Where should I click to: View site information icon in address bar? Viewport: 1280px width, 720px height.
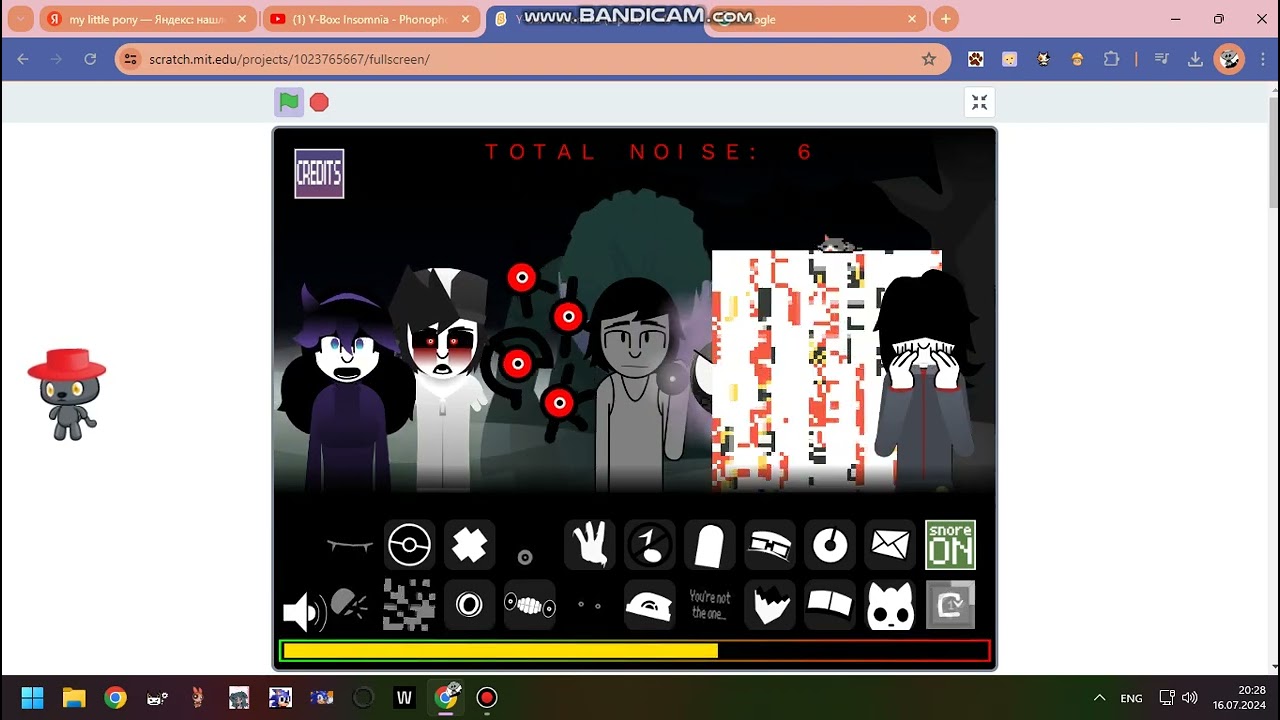coord(131,59)
